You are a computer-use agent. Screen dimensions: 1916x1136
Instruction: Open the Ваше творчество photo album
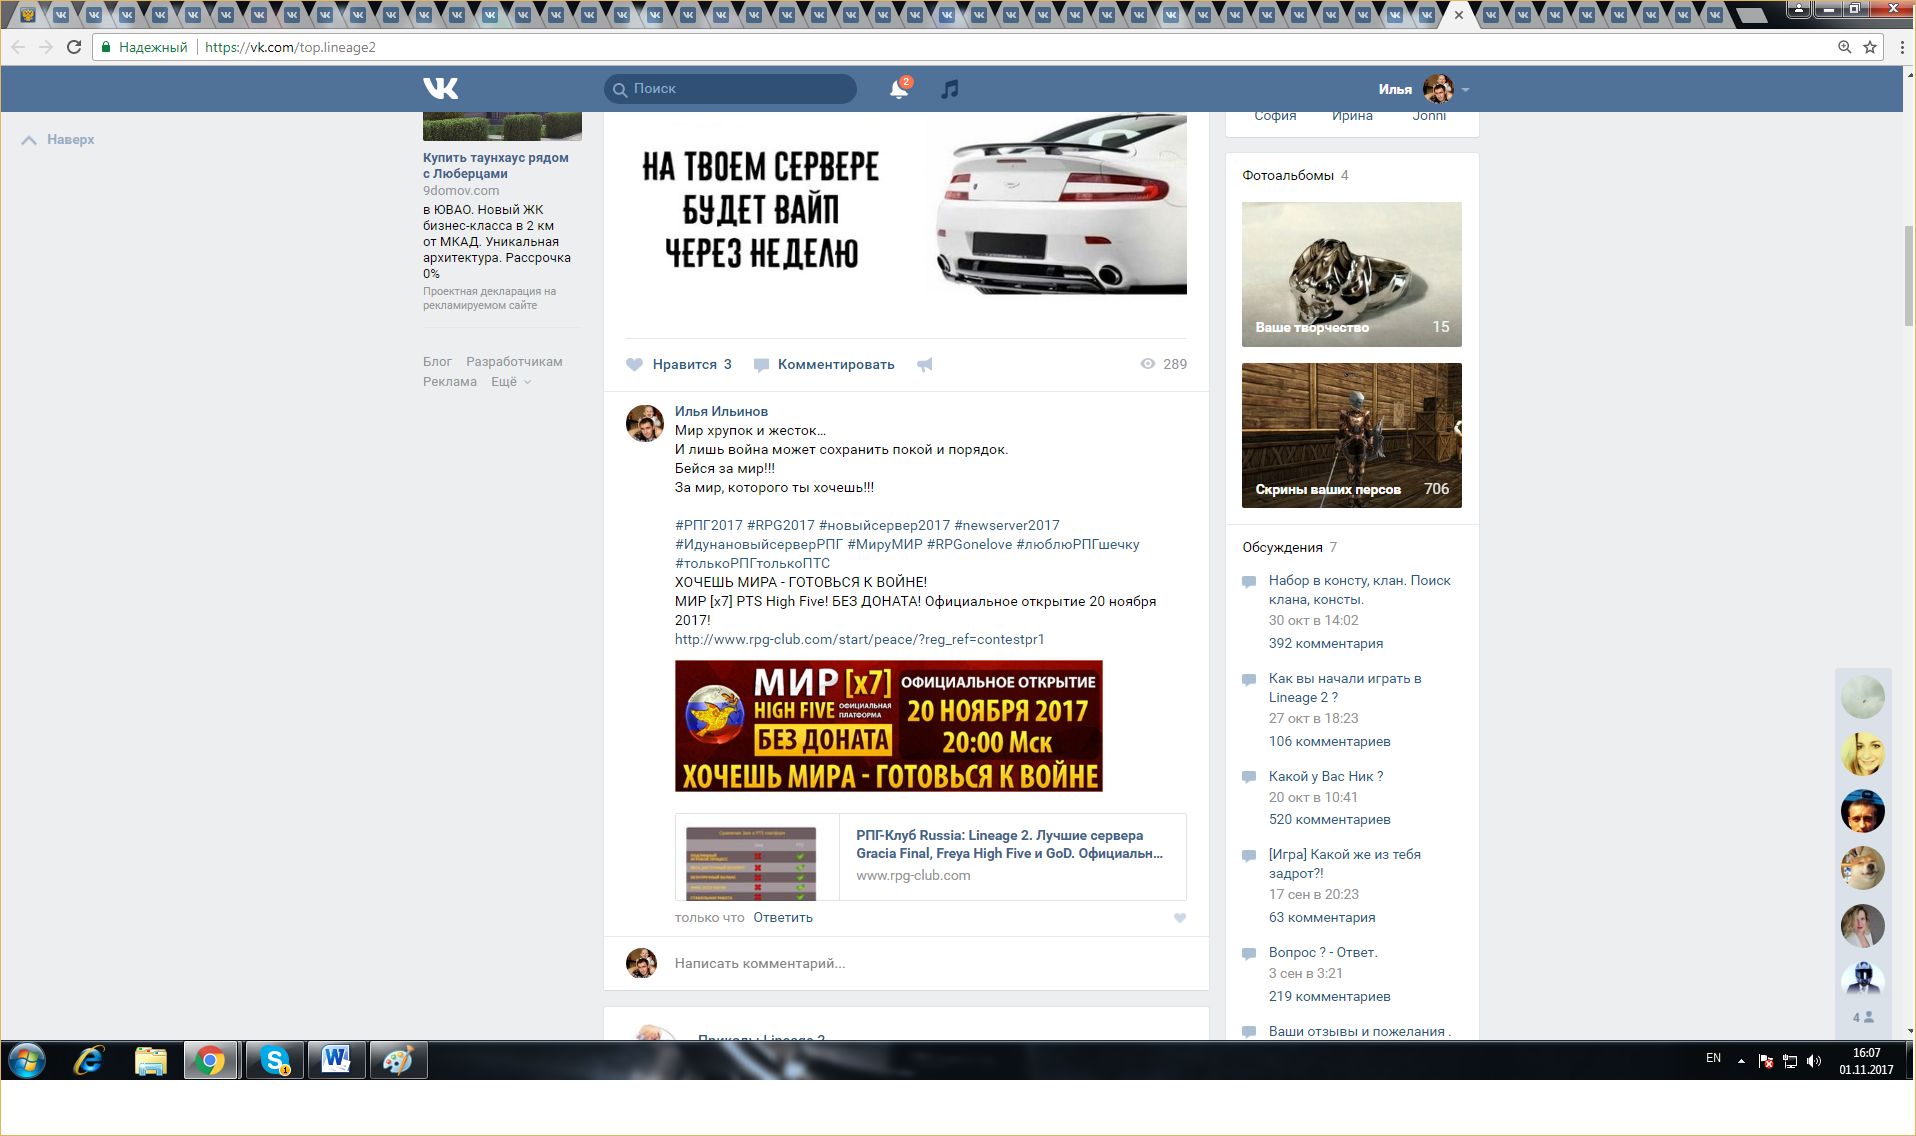[1352, 274]
